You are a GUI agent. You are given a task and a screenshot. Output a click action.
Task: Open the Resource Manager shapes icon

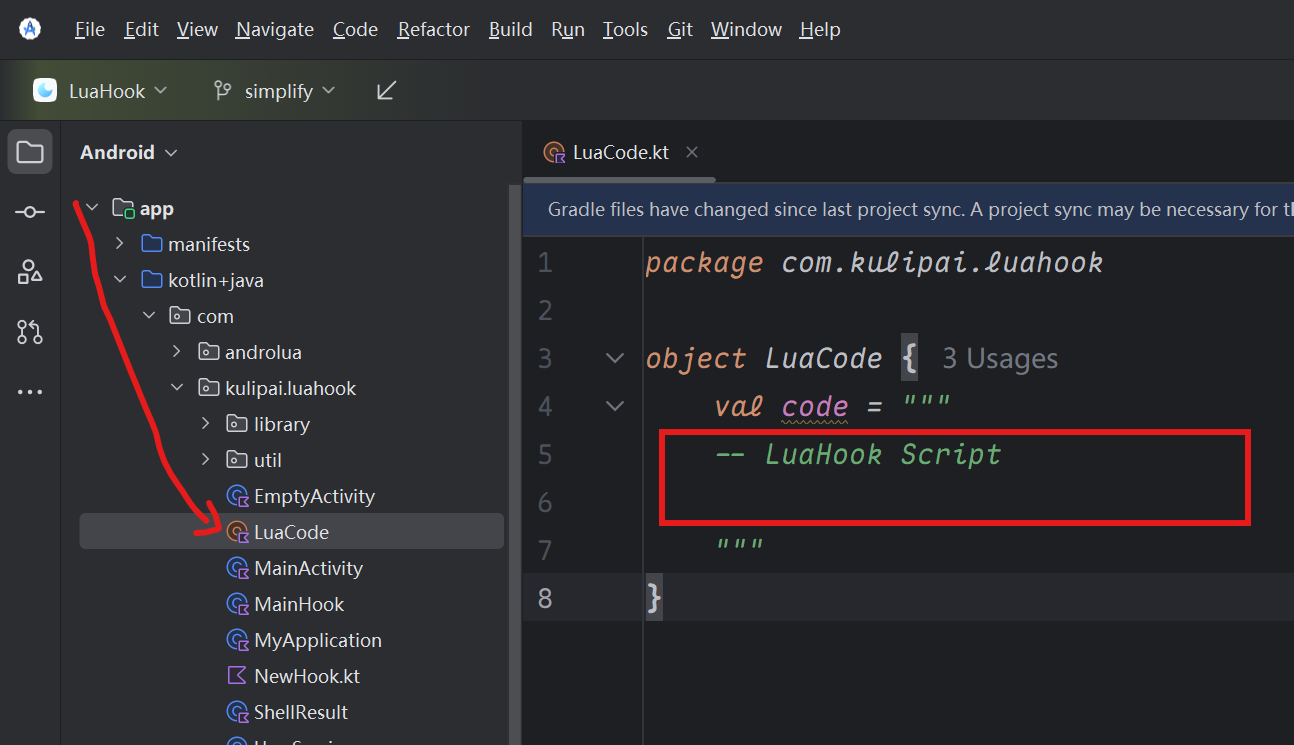[30, 272]
